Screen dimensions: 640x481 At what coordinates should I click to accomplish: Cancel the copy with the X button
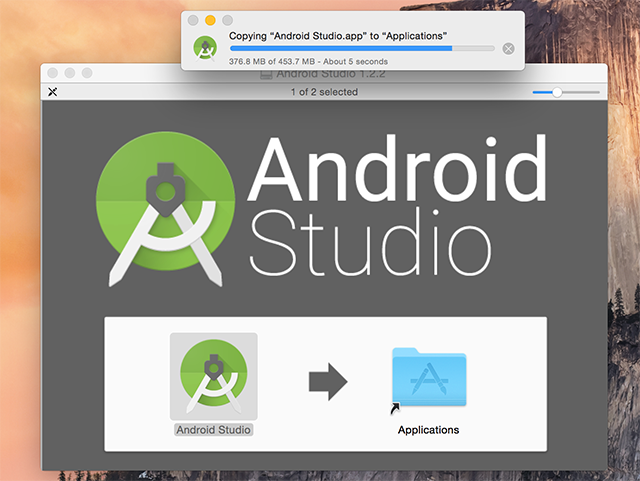point(508,49)
